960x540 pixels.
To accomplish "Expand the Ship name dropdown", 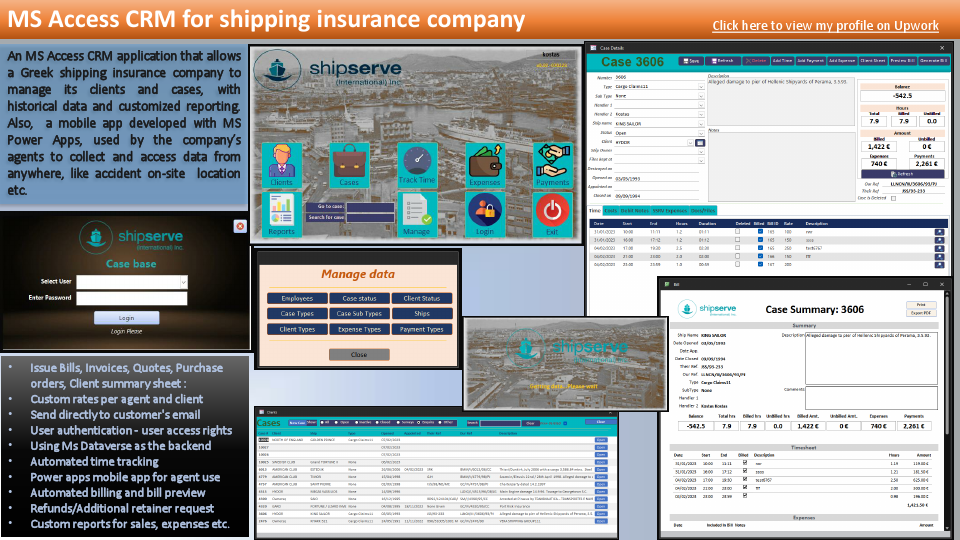I will tap(701, 124).
